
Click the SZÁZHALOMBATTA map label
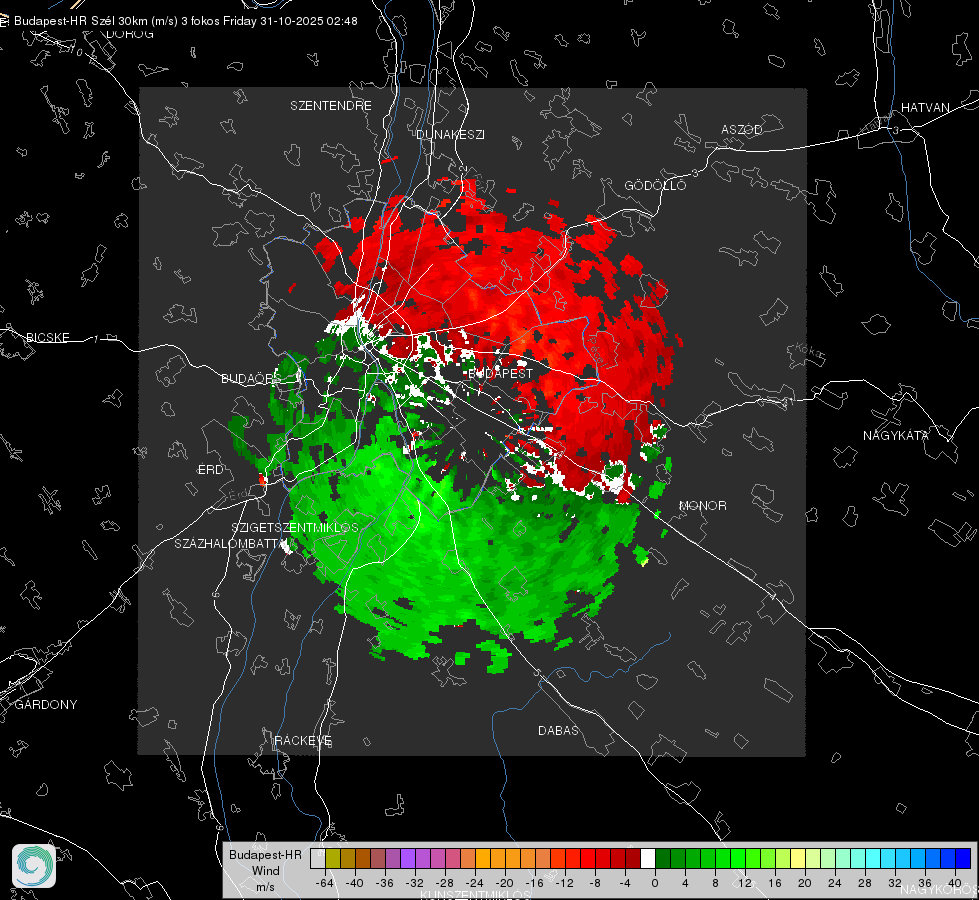point(230,543)
